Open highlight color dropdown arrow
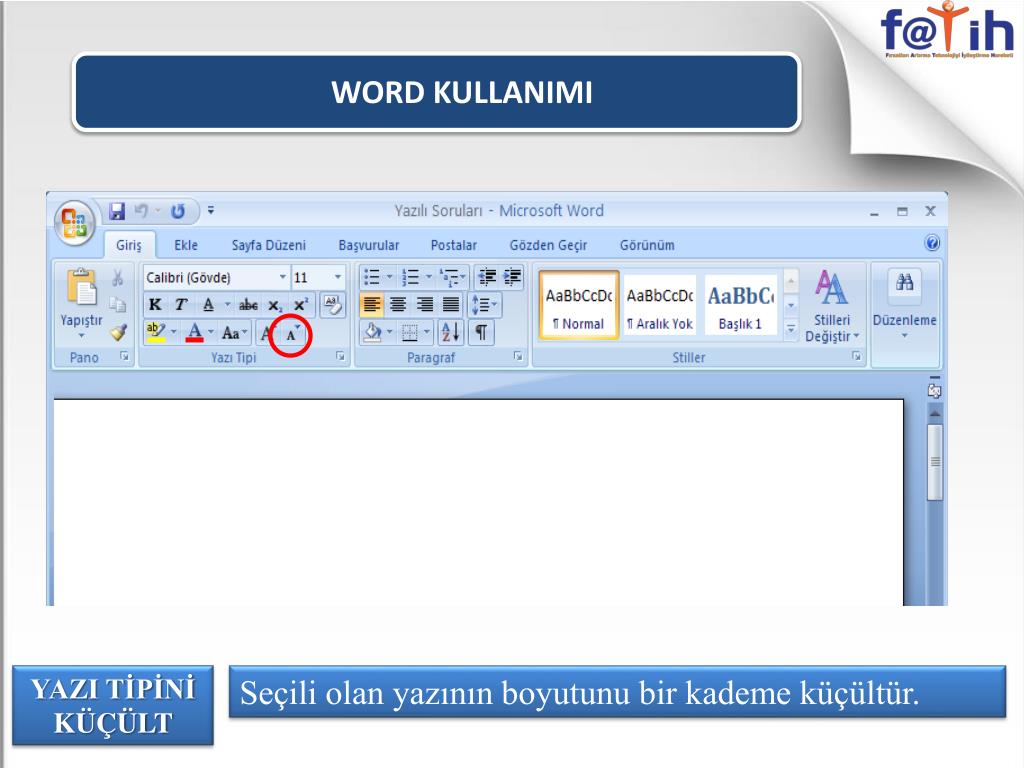1024x768 pixels. coord(174,332)
